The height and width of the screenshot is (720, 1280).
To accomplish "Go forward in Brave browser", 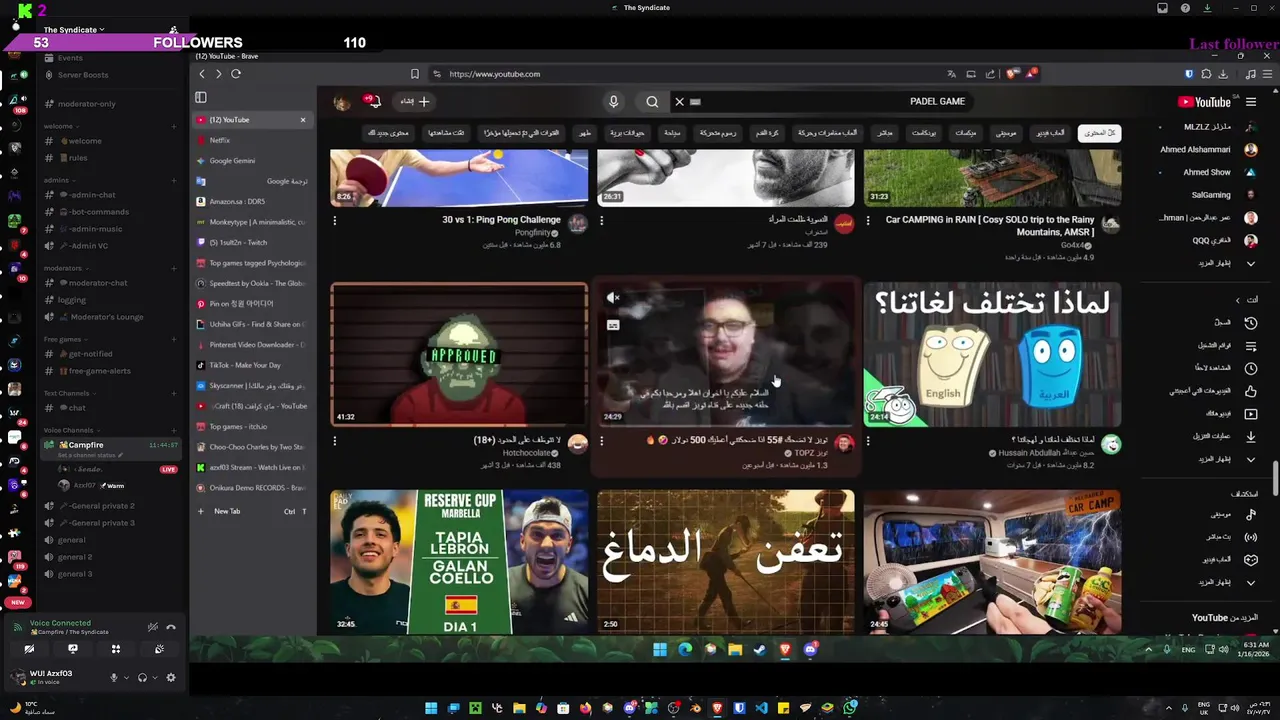I will coord(218,74).
